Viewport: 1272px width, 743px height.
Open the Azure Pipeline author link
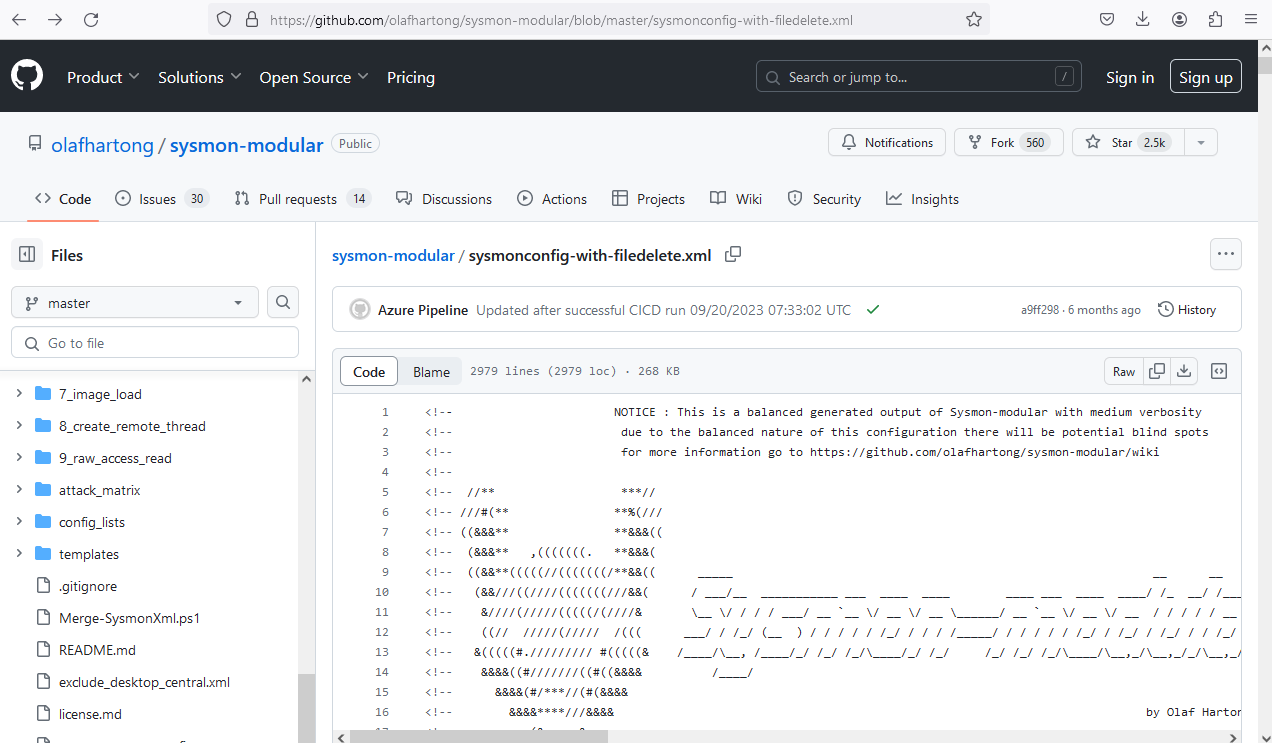[423, 310]
